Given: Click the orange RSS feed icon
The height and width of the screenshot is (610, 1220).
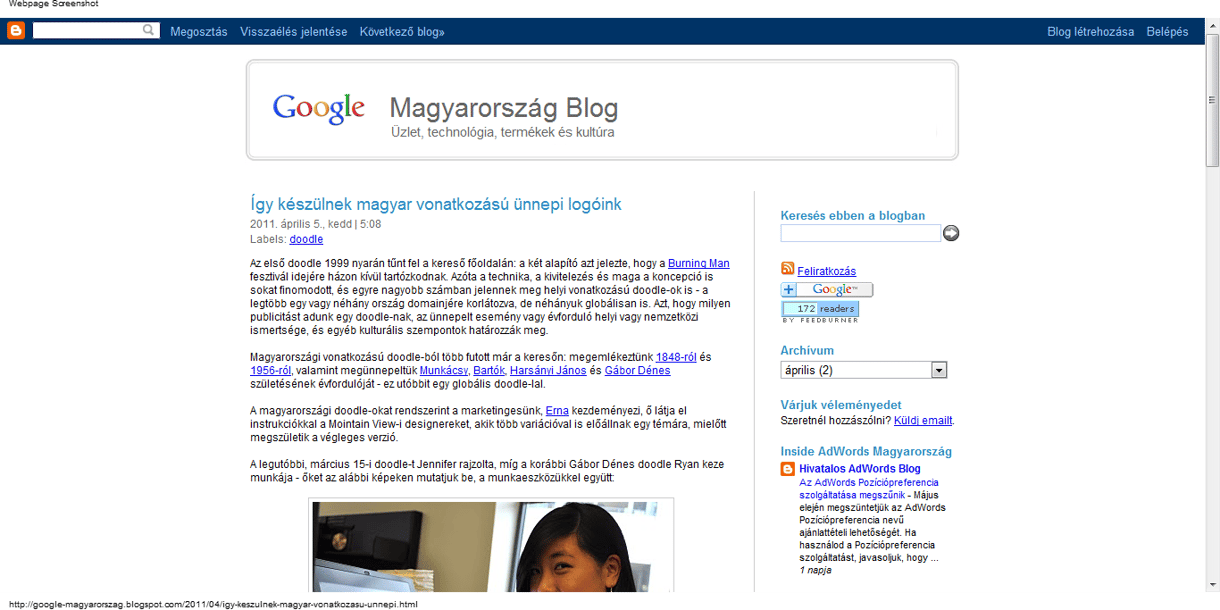Looking at the screenshot, I should 788,269.
